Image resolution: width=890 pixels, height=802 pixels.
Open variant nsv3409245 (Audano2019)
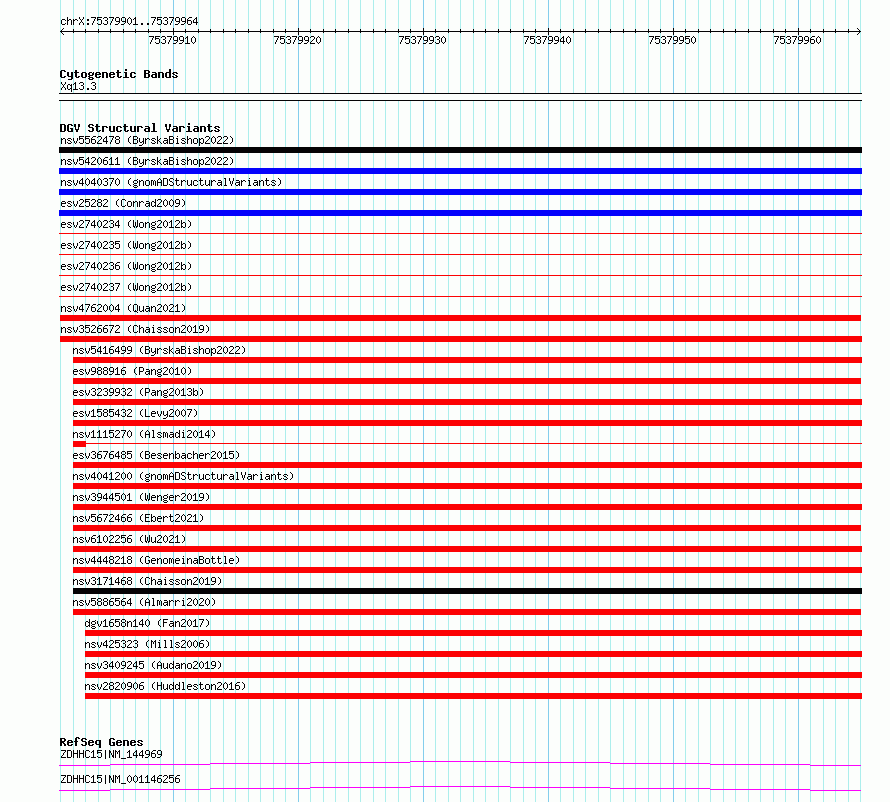coord(153,665)
